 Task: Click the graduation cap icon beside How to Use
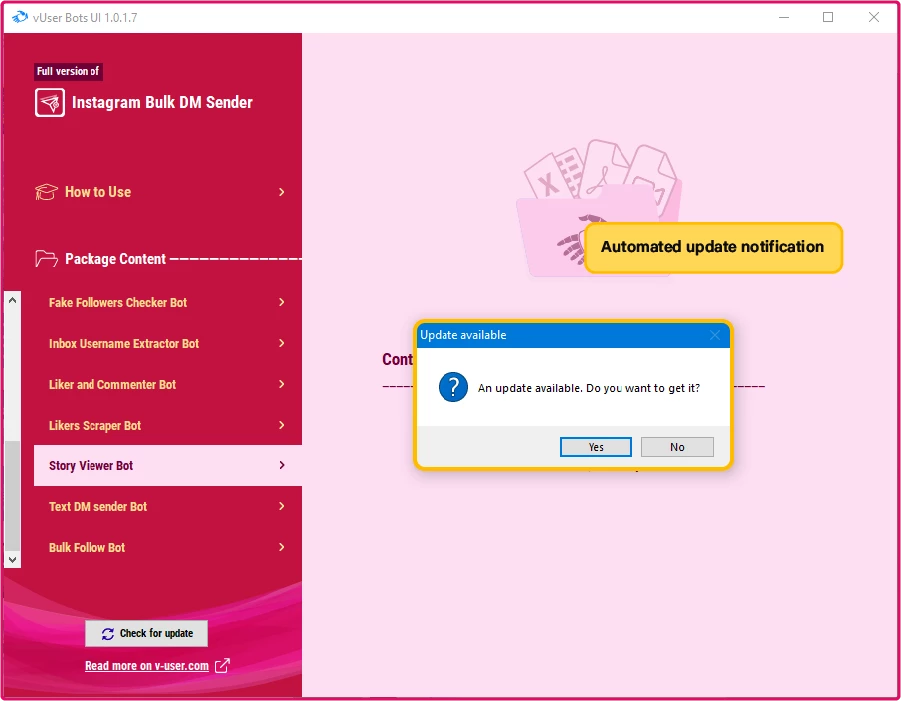pos(46,192)
